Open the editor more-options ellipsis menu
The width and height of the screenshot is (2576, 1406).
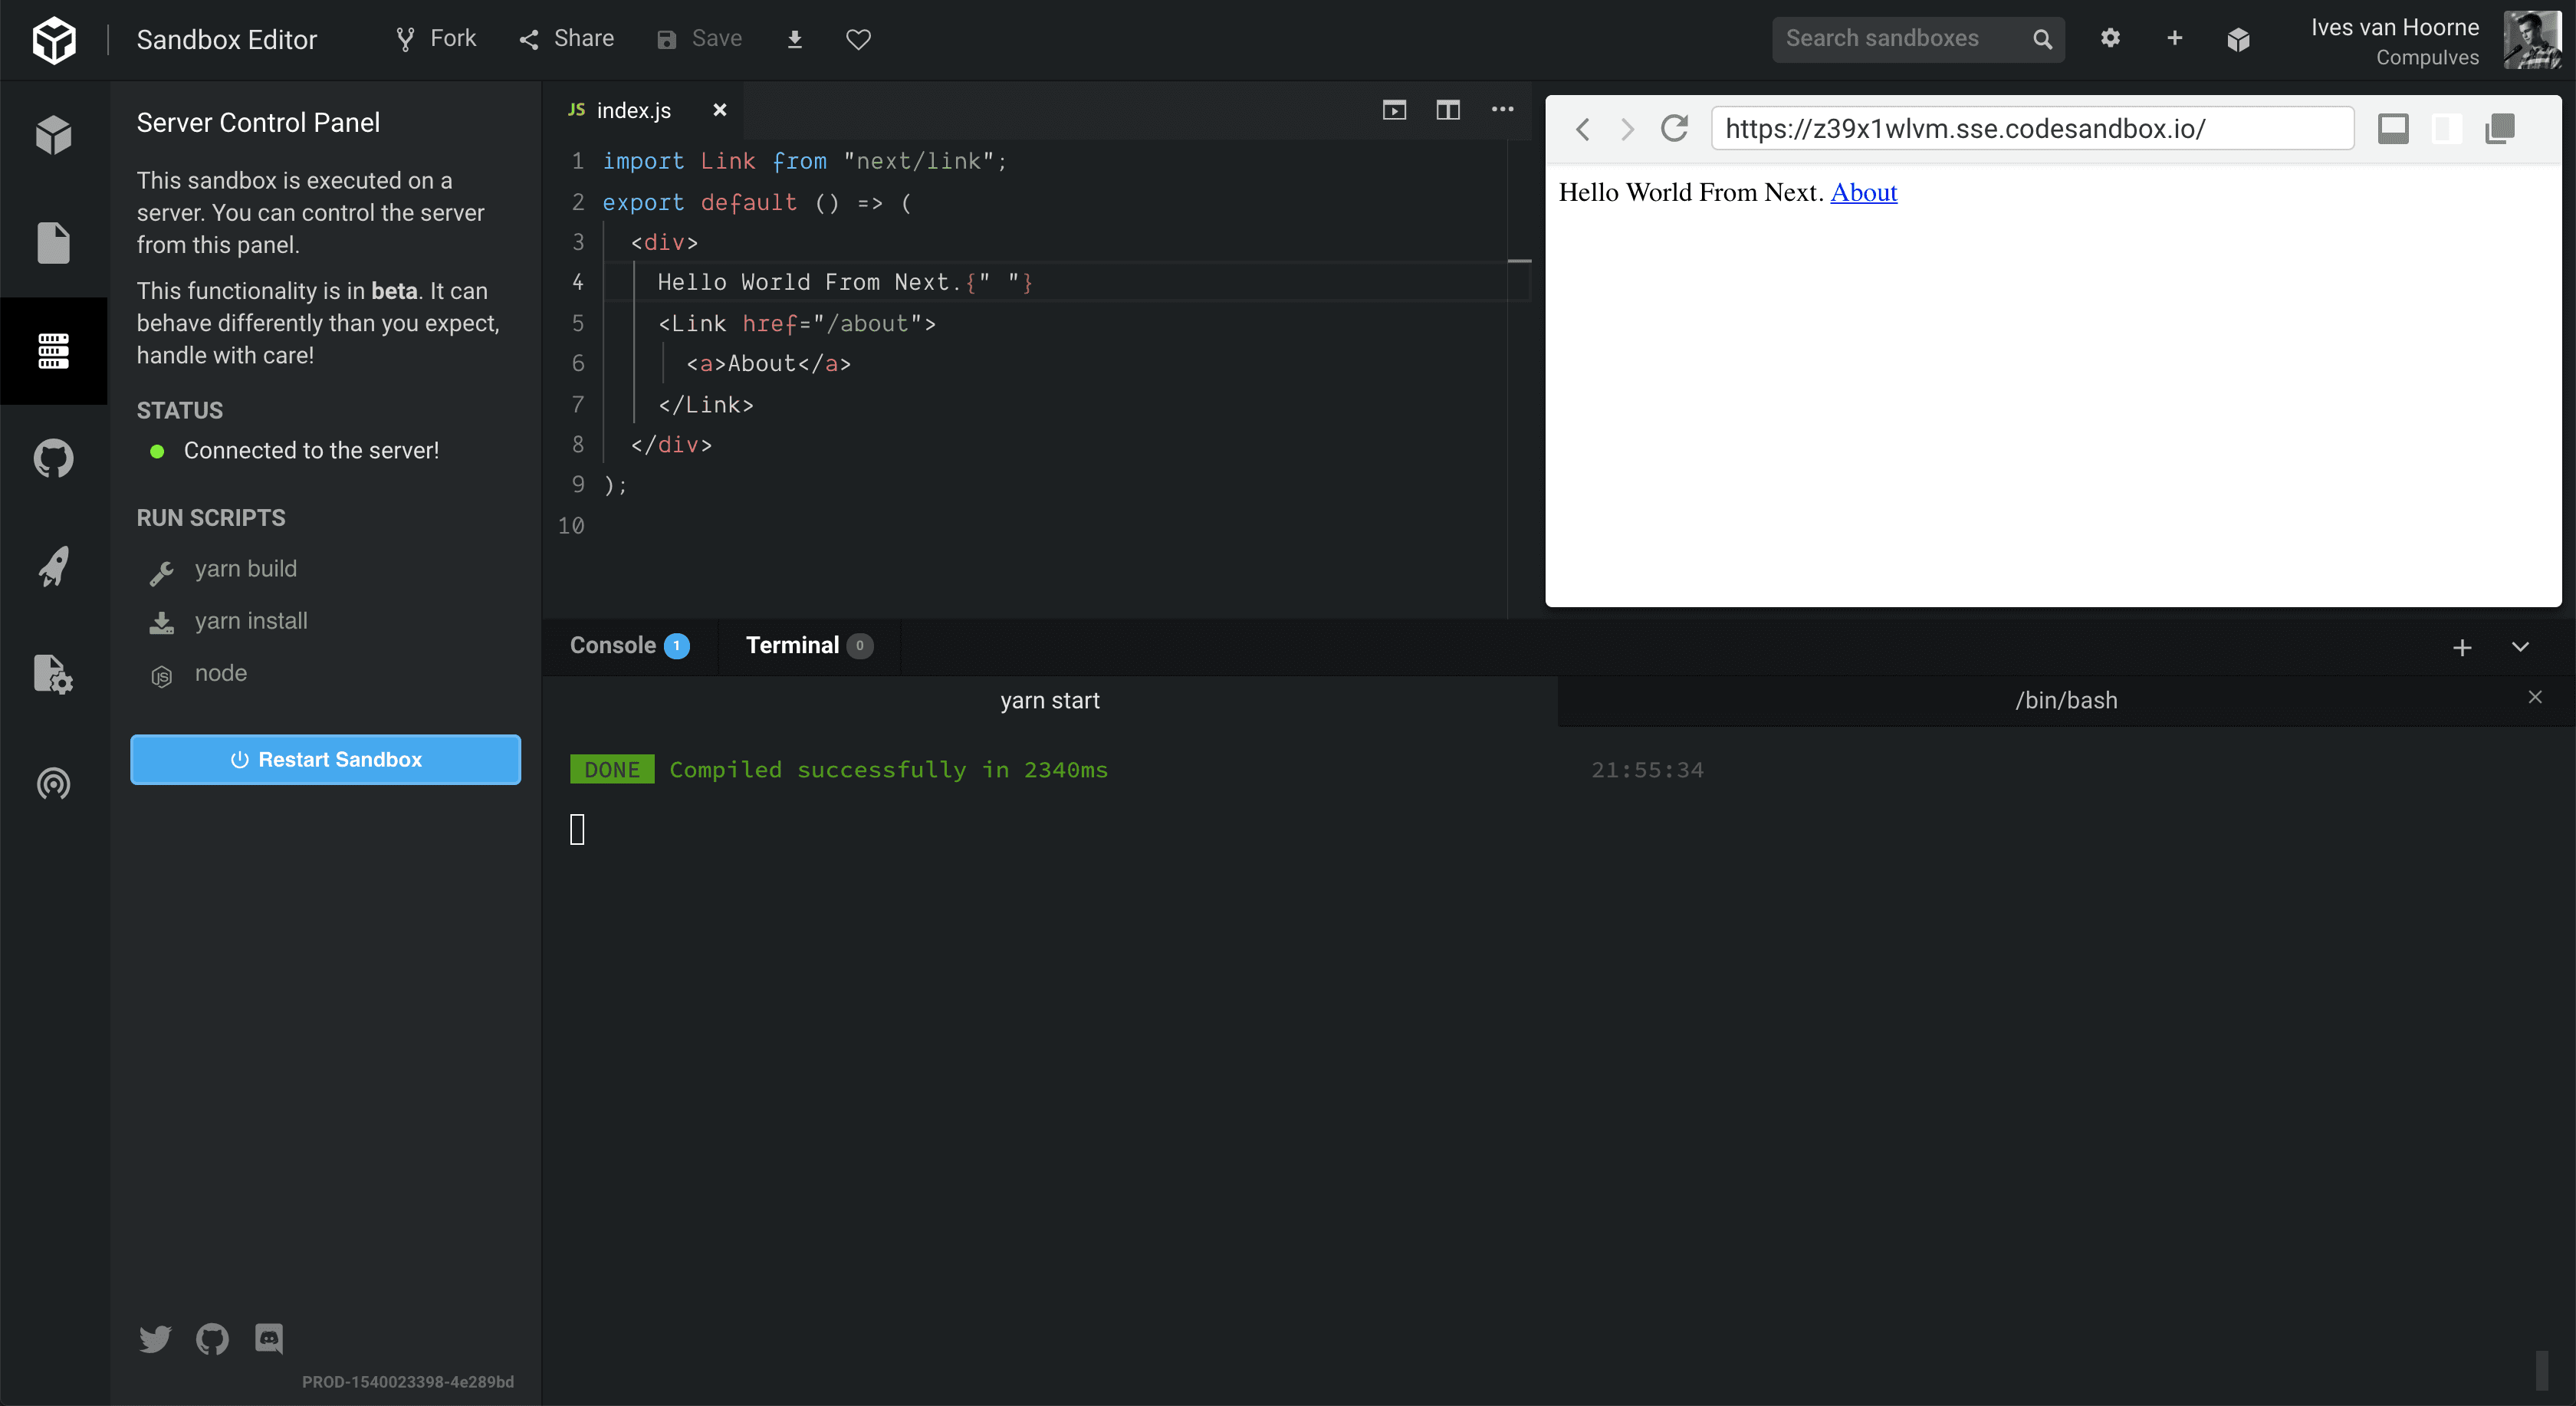[x=1503, y=110]
